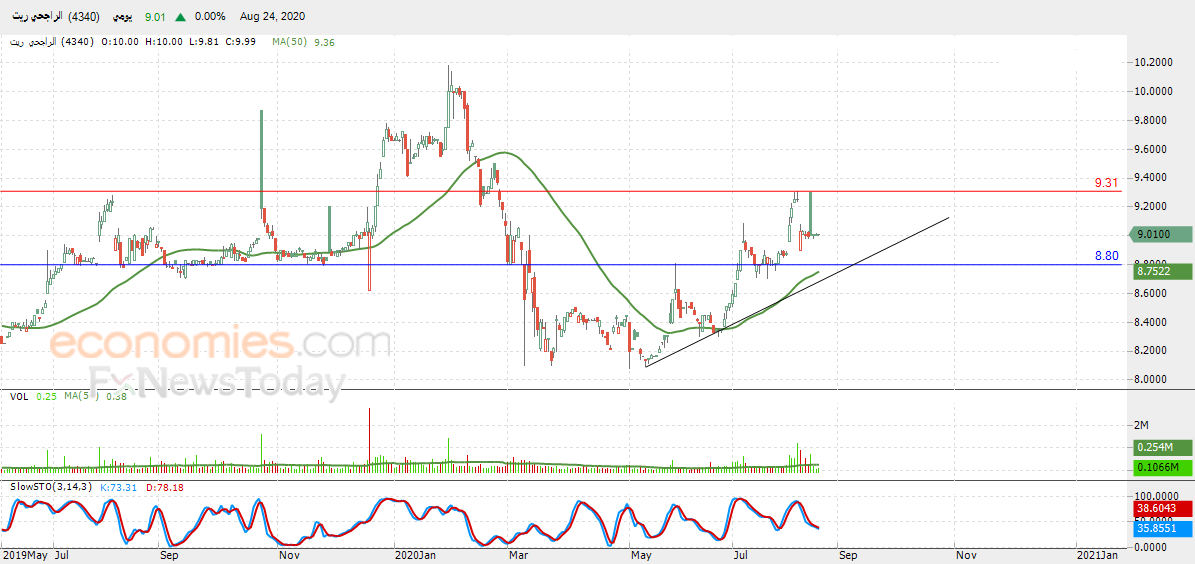Screen dimensions: 1195x564
Task: Click the 0.1066M volume average tag
Action: [x=1160, y=466]
